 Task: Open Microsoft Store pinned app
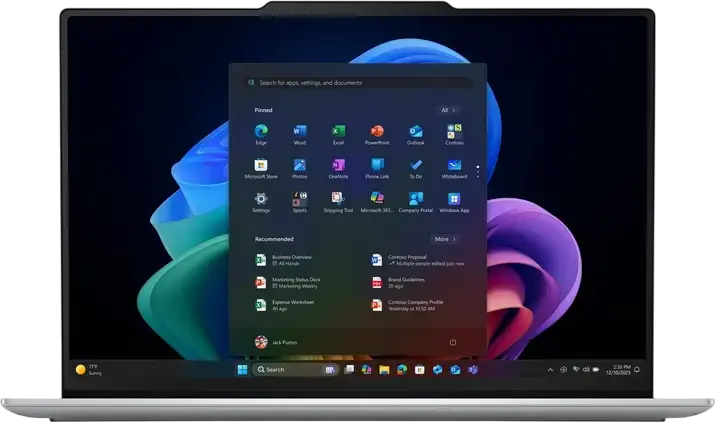[261, 168]
